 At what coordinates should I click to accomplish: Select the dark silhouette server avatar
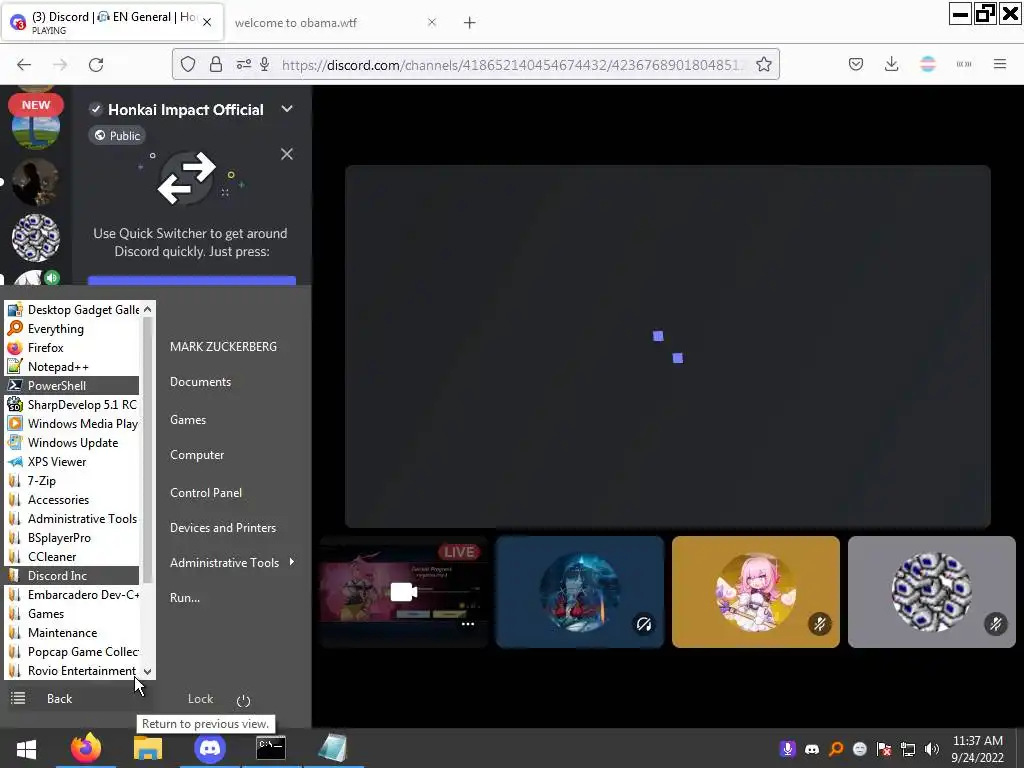[x=35, y=182]
